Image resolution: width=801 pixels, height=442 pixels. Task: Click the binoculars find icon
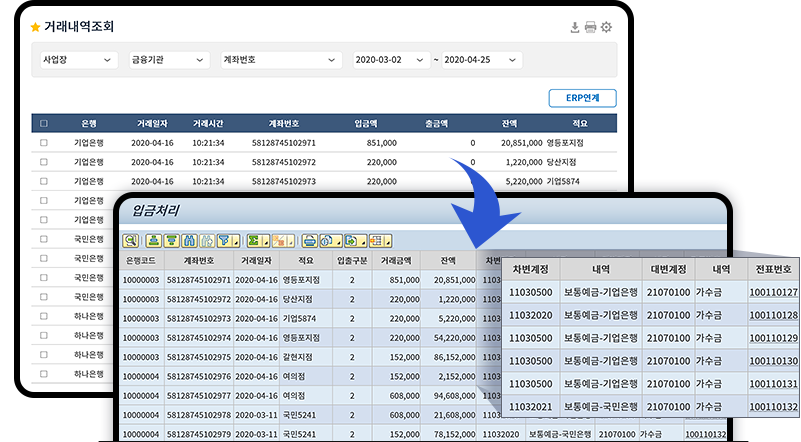pyautogui.click(x=189, y=240)
